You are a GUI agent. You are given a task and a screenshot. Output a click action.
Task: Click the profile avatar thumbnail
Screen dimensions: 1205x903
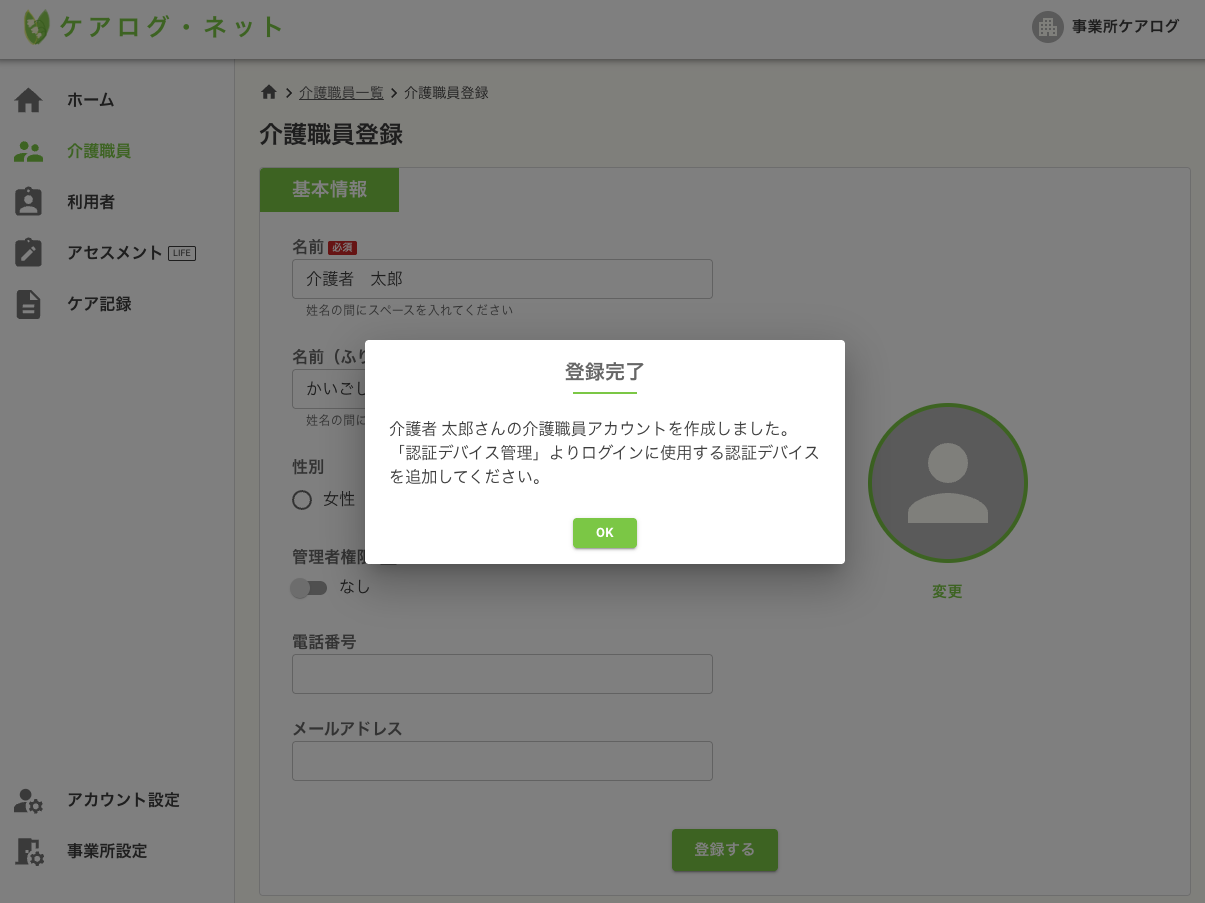(947, 483)
